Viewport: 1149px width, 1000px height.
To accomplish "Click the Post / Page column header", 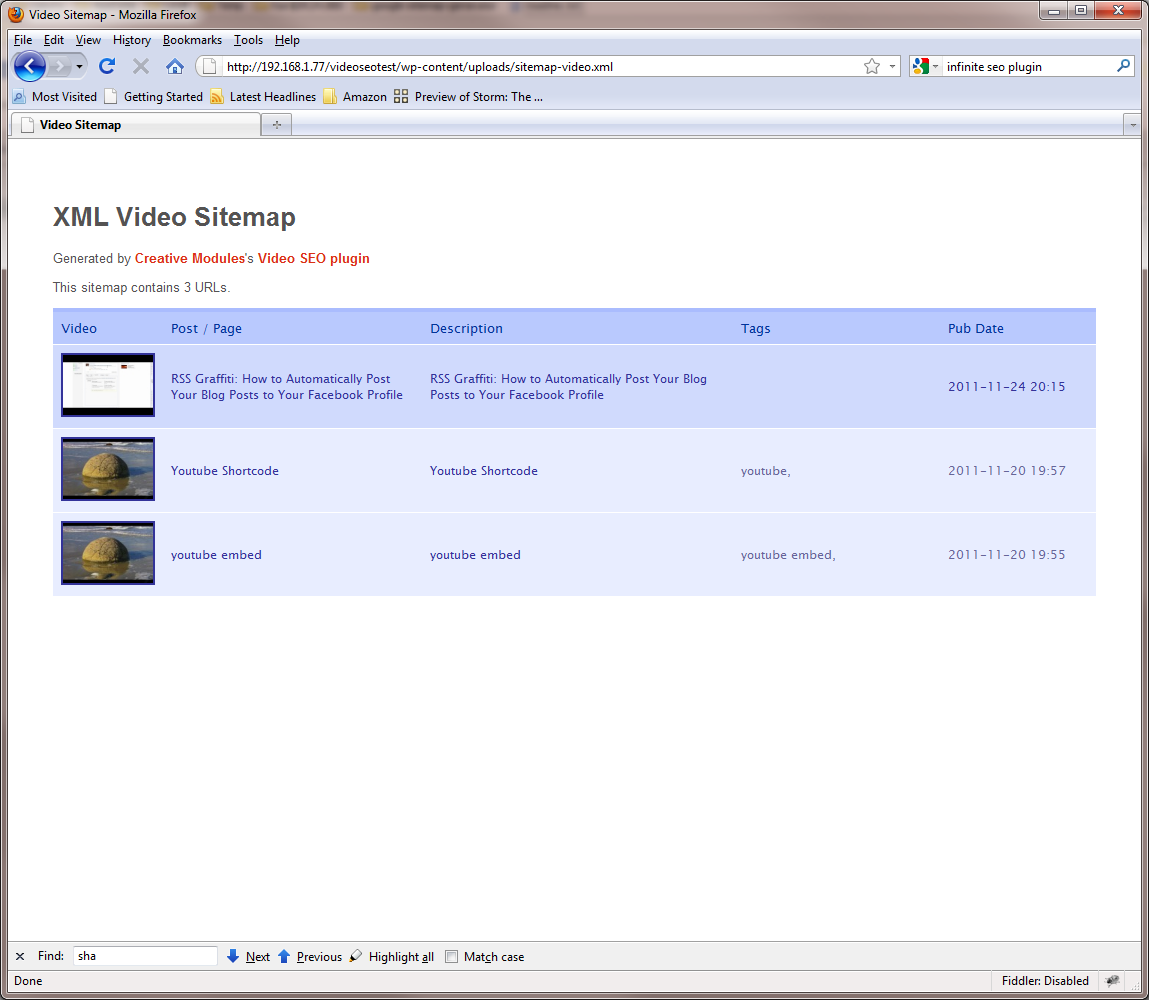I will (207, 328).
